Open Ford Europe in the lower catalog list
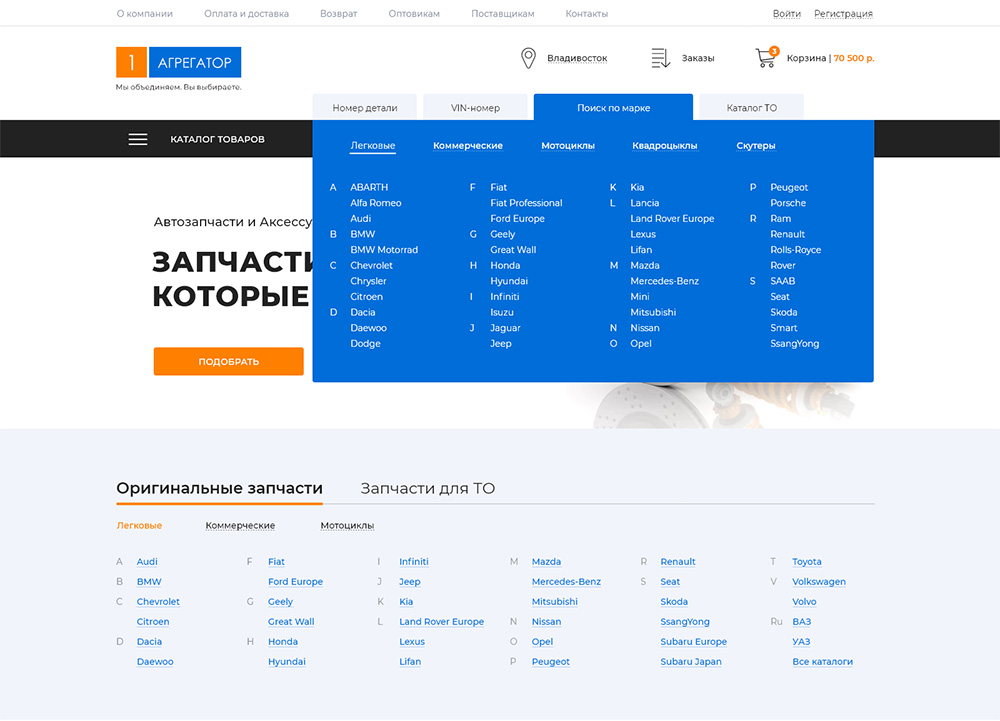The width and height of the screenshot is (1000, 721). [295, 581]
